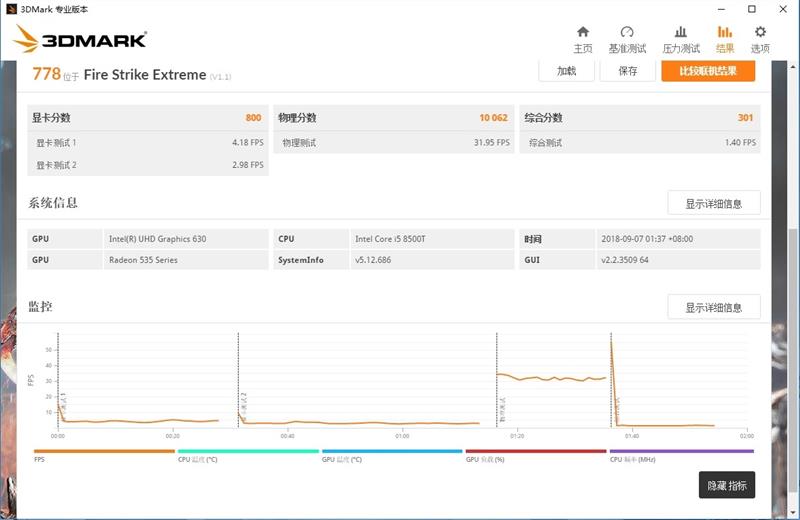Collapse indicators with 隐藏 指标 button
800x520 pixels.
point(726,485)
